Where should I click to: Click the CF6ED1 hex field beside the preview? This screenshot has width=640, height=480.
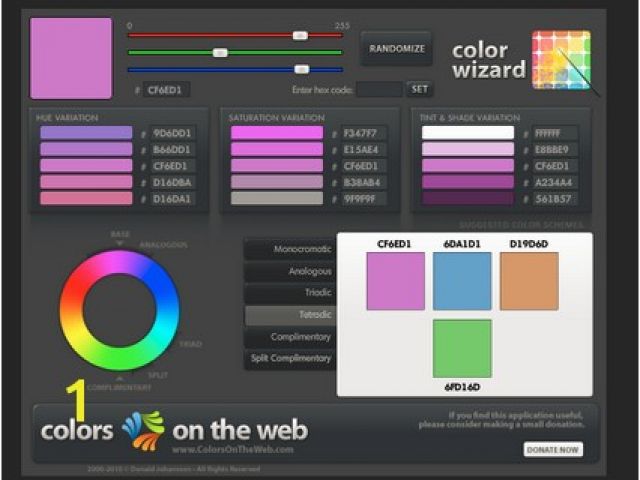point(166,90)
